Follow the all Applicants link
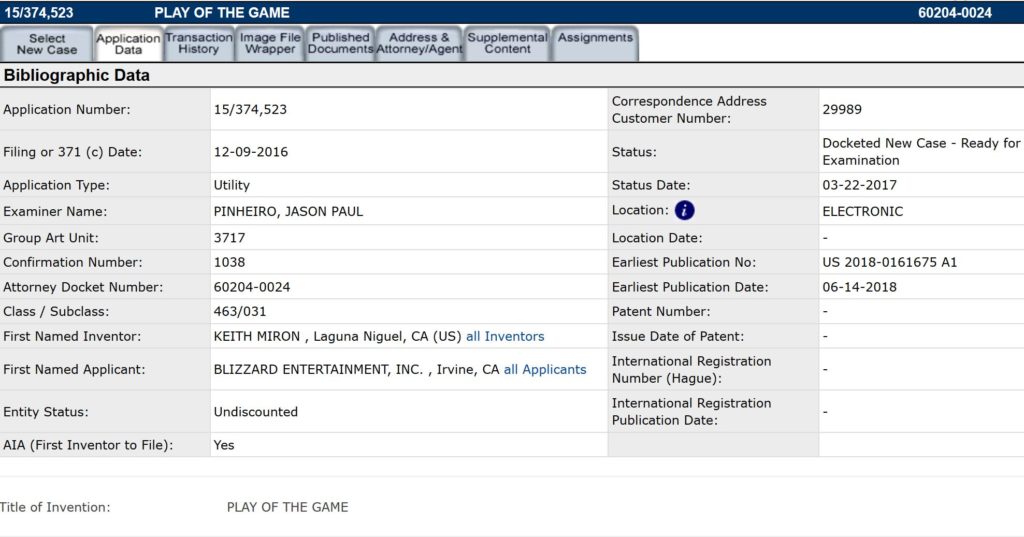Viewport: 1024px width, 537px height. 544,370
